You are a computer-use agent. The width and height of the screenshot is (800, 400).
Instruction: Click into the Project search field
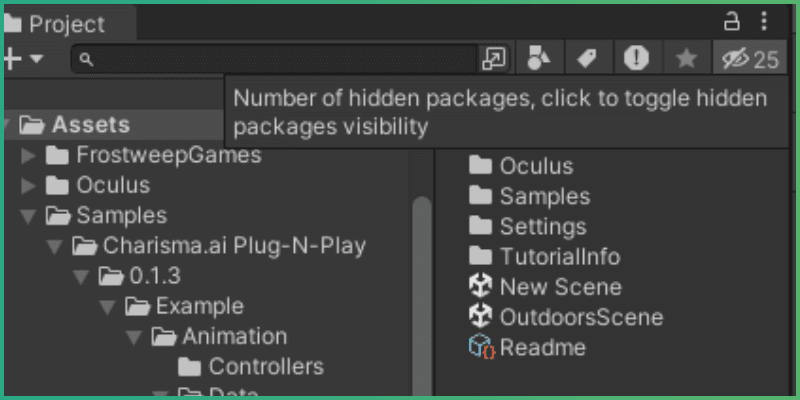pyautogui.click(x=280, y=59)
